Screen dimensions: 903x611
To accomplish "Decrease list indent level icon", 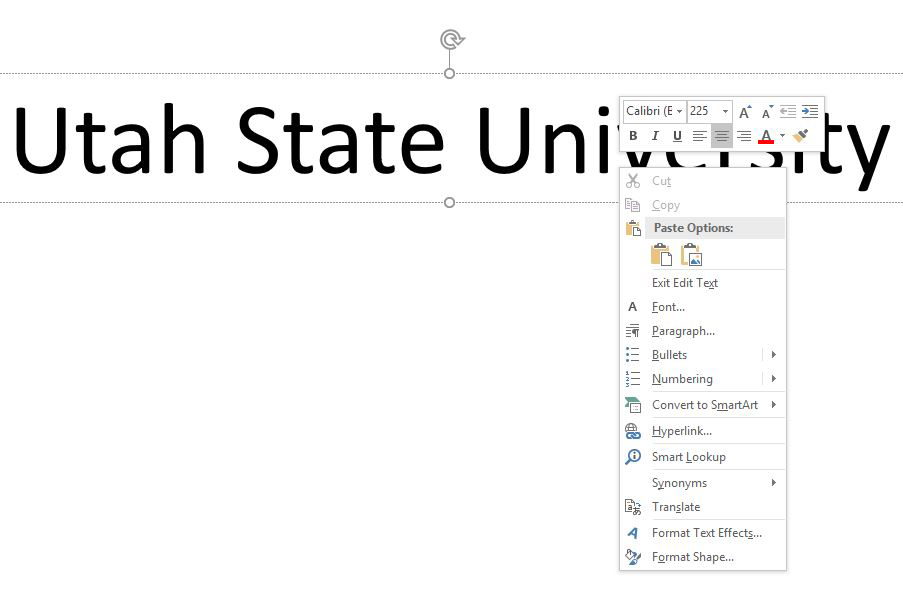I will (788, 111).
